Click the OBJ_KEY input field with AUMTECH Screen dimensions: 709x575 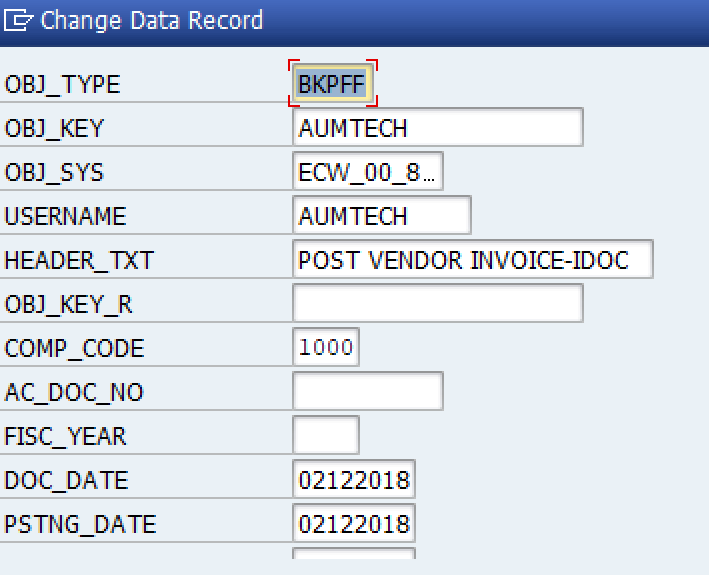click(x=438, y=128)
